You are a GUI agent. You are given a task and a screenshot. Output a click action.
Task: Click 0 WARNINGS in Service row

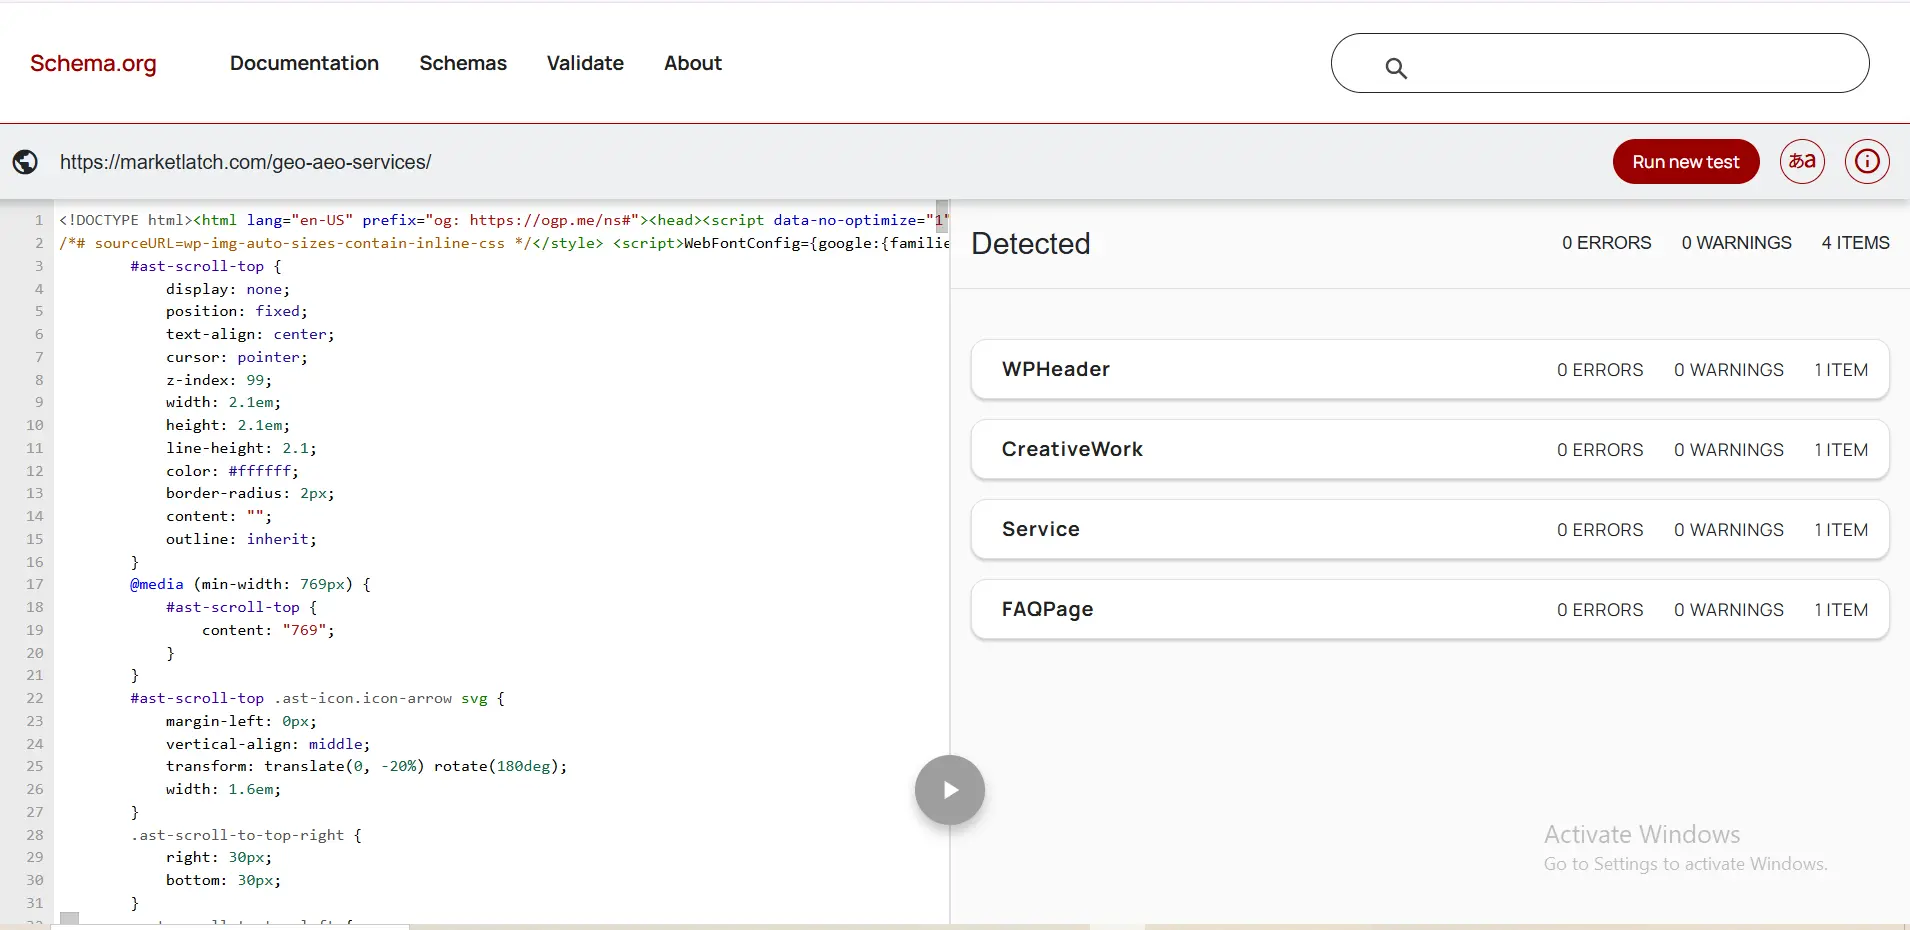coord(1729,530)
